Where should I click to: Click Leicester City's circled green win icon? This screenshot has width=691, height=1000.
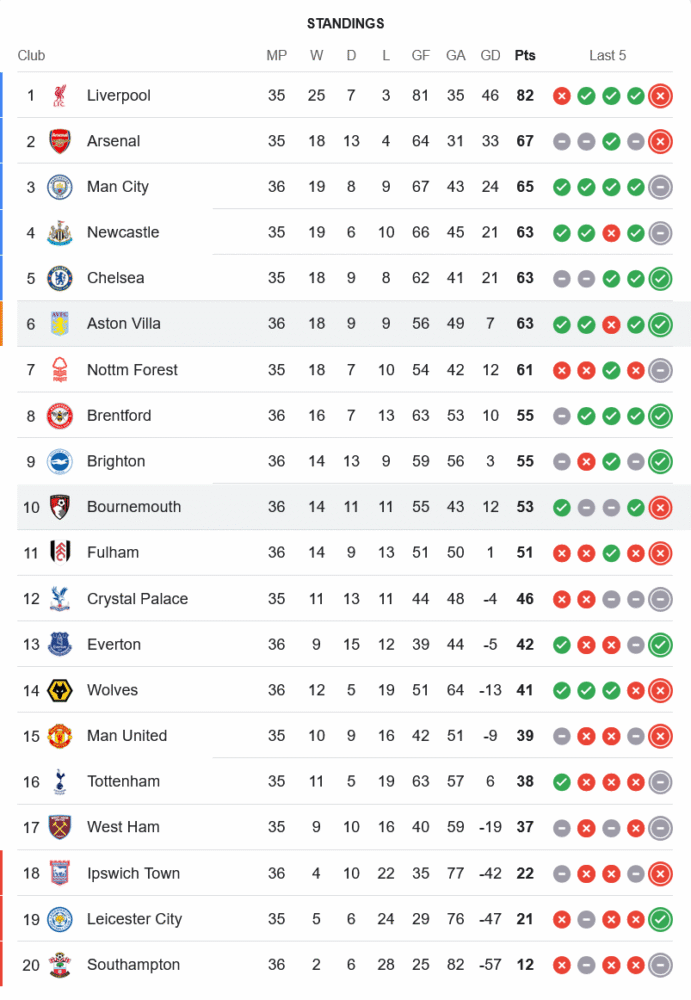point(659,919)
